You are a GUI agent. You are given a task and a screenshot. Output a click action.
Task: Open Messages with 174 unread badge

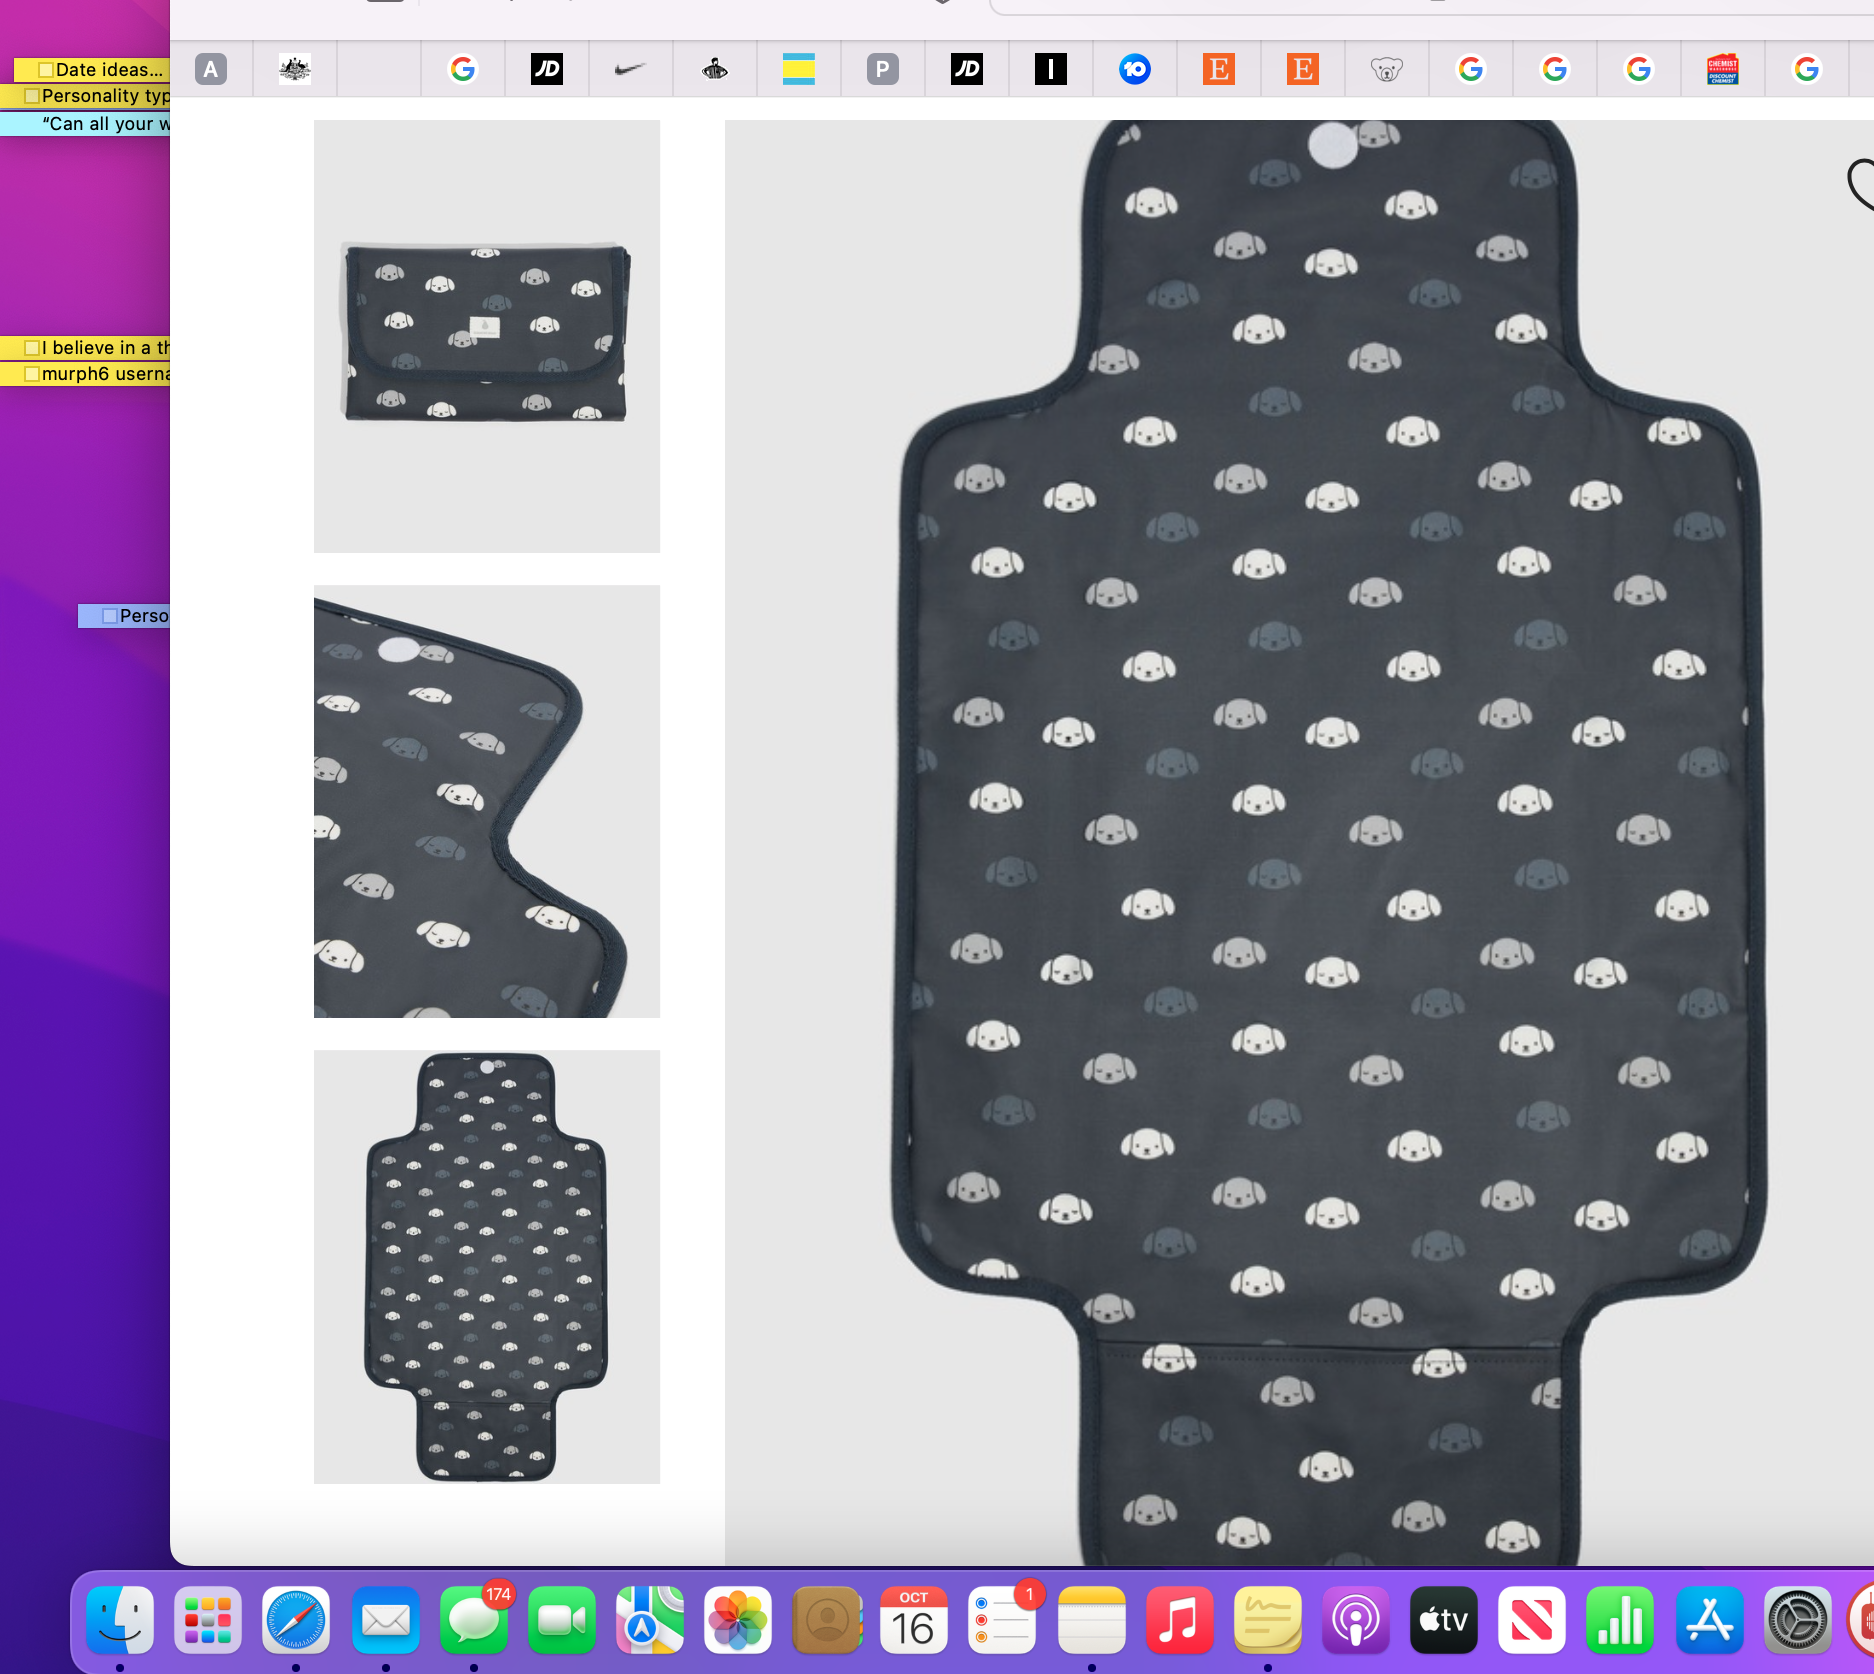click(473, 1620)
